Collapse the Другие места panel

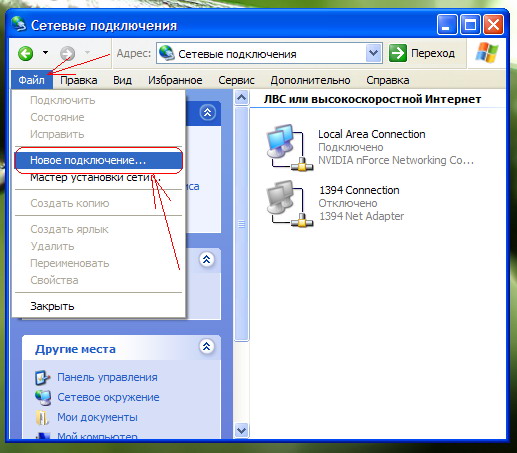(207, 347)
